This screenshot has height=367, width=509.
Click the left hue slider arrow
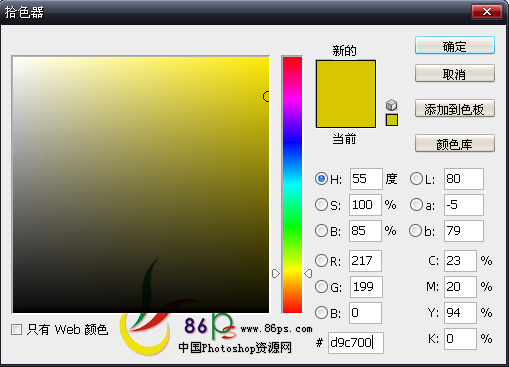point(276,274)
